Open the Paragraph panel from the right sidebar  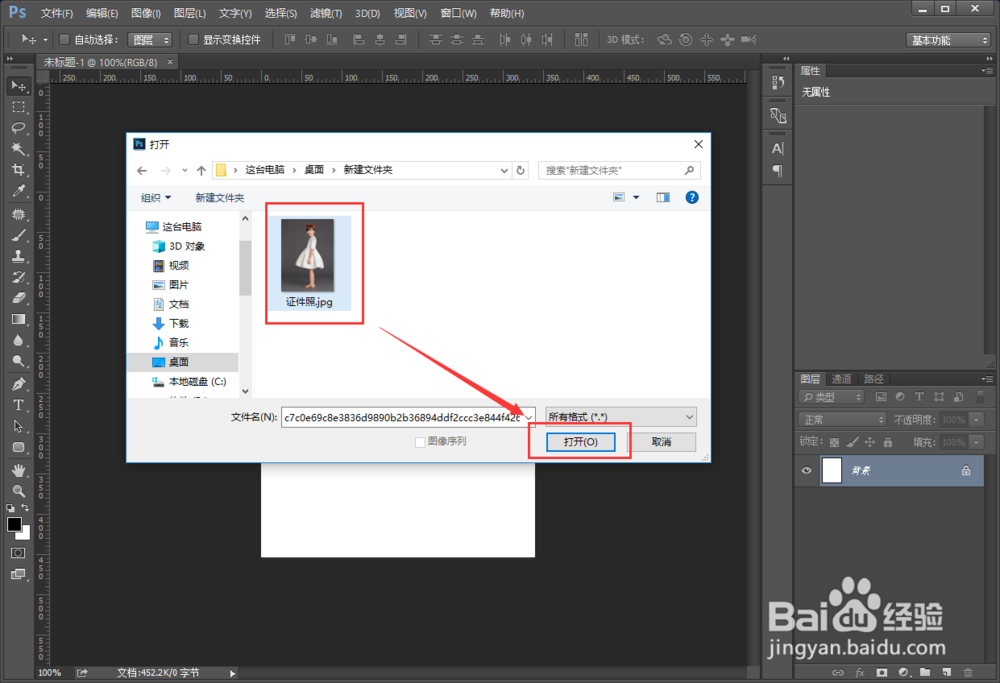pos(777,171)
